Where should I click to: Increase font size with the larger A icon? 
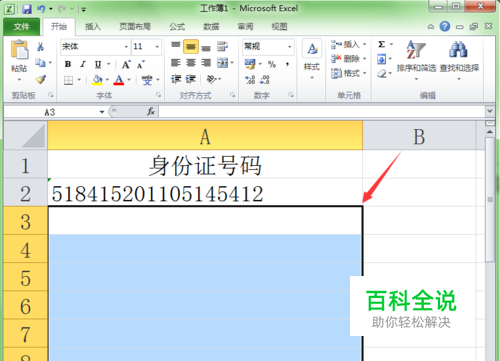(x=126, y=64)
